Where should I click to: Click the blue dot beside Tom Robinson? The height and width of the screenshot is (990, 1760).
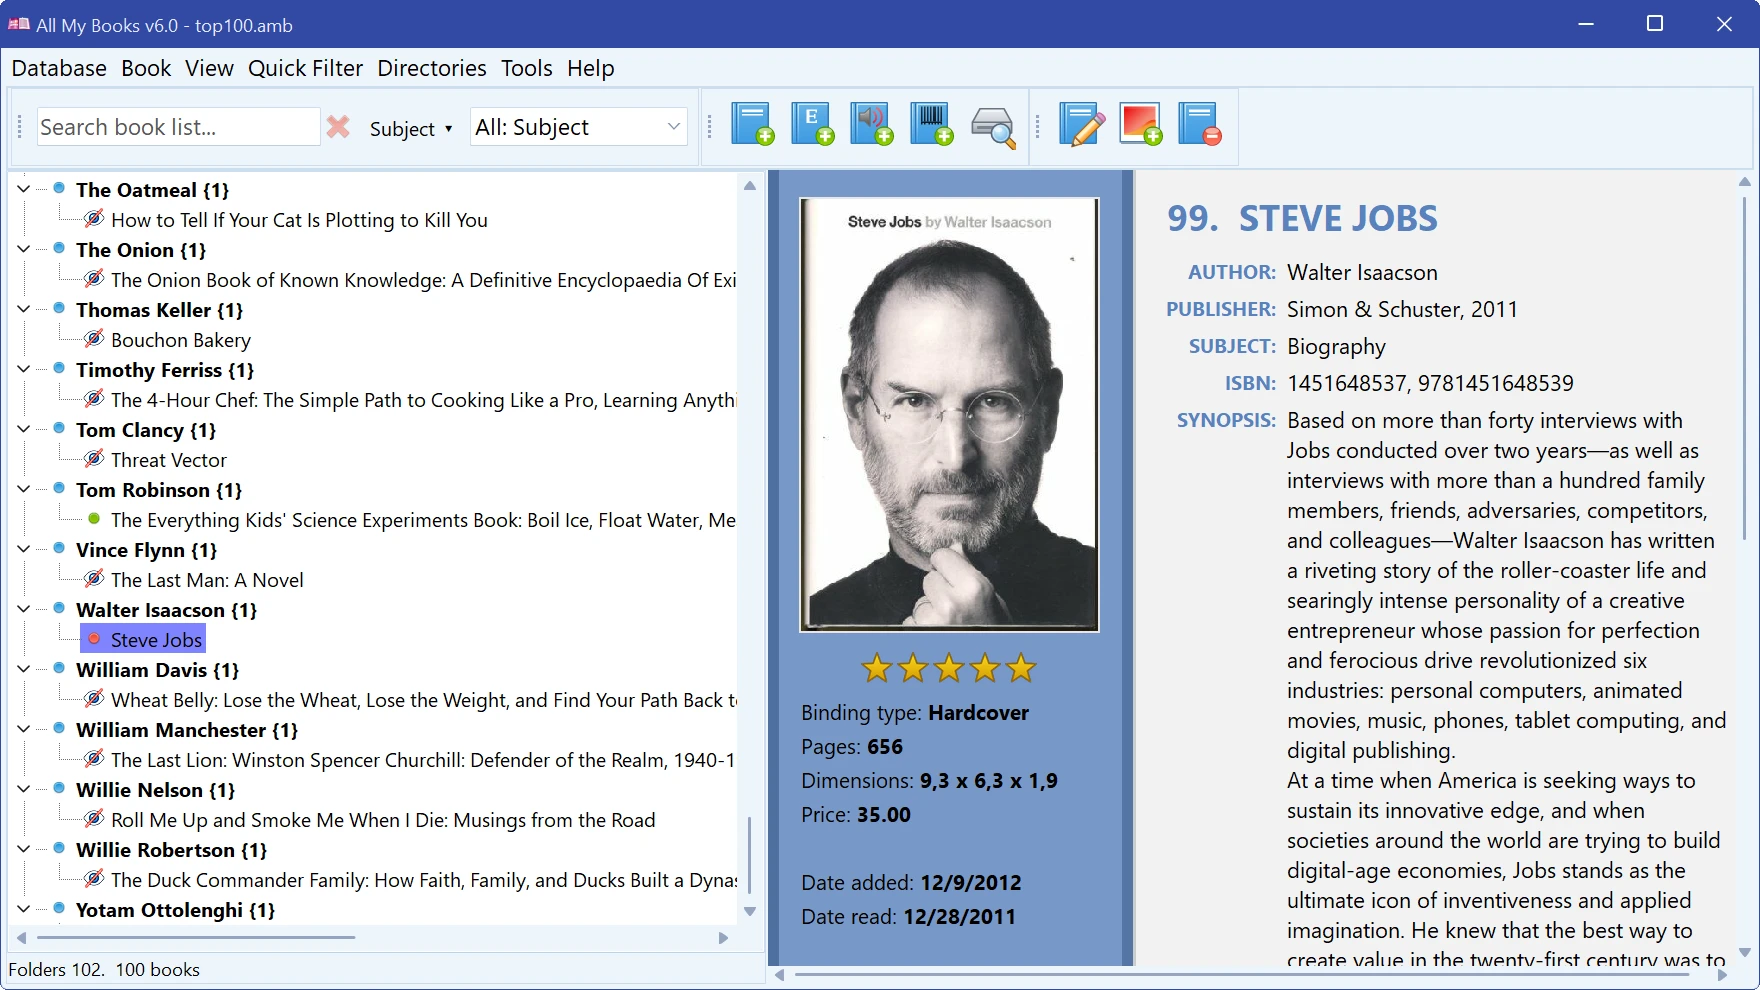[x=59, y=488]
